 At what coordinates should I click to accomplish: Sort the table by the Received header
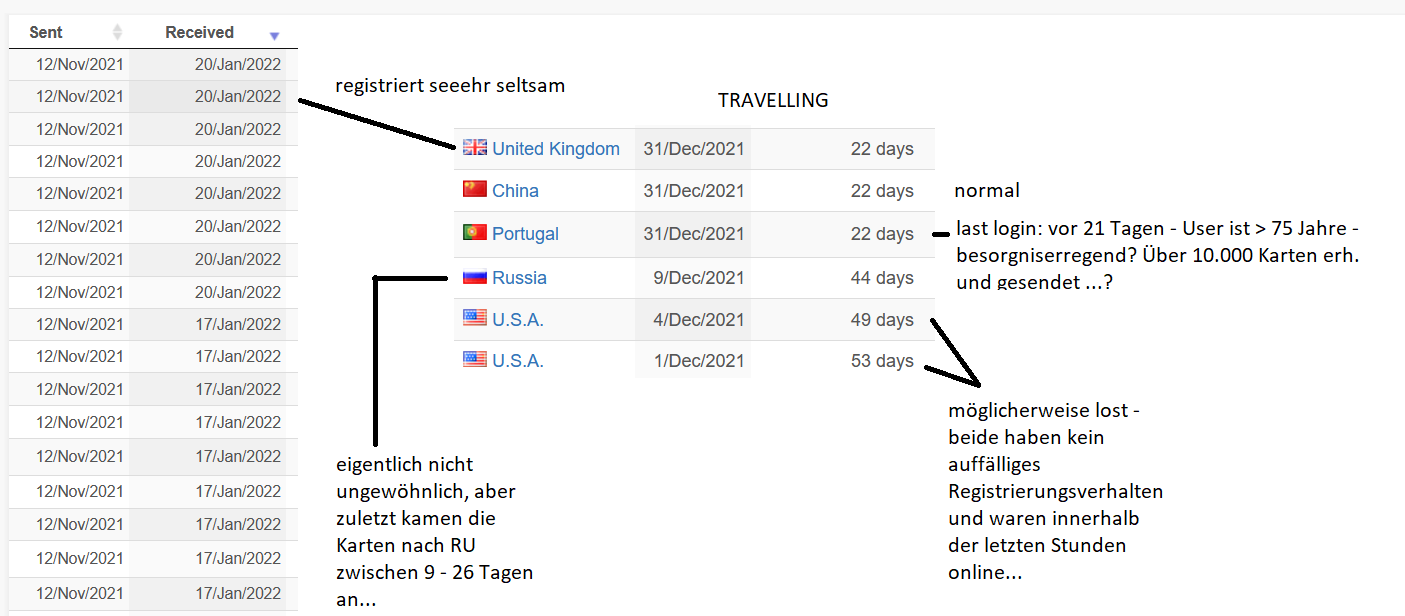(200, 33)
